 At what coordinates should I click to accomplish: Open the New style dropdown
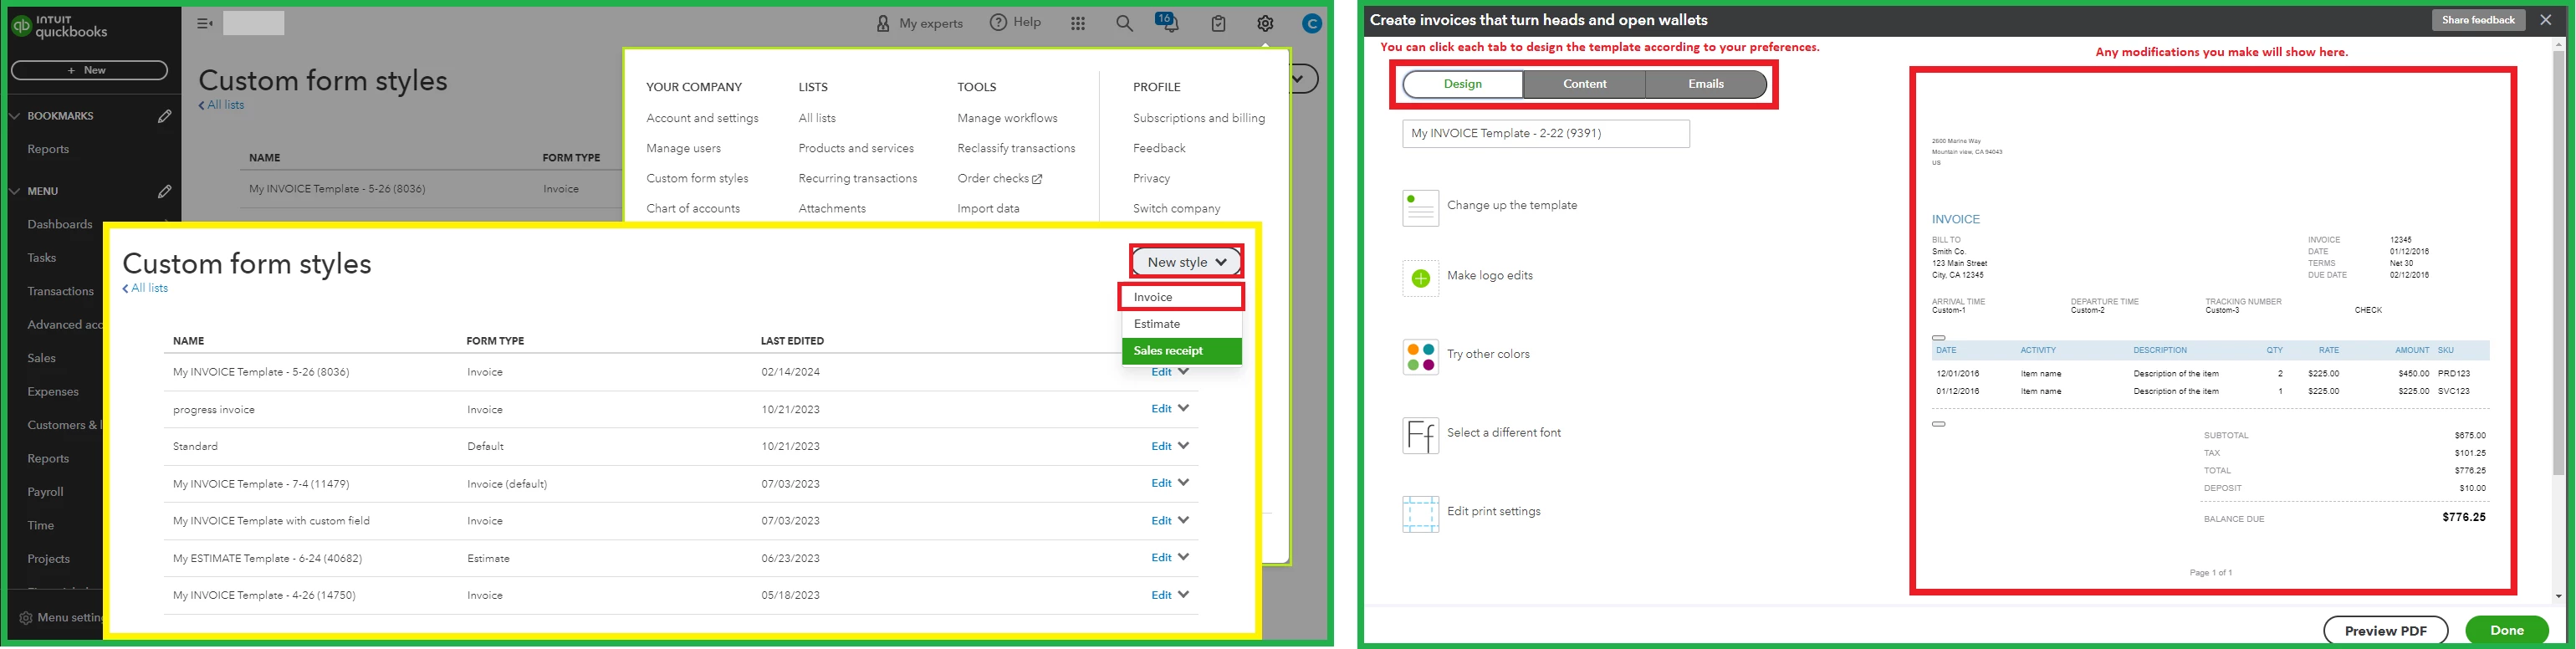(x=1187, y=262)
